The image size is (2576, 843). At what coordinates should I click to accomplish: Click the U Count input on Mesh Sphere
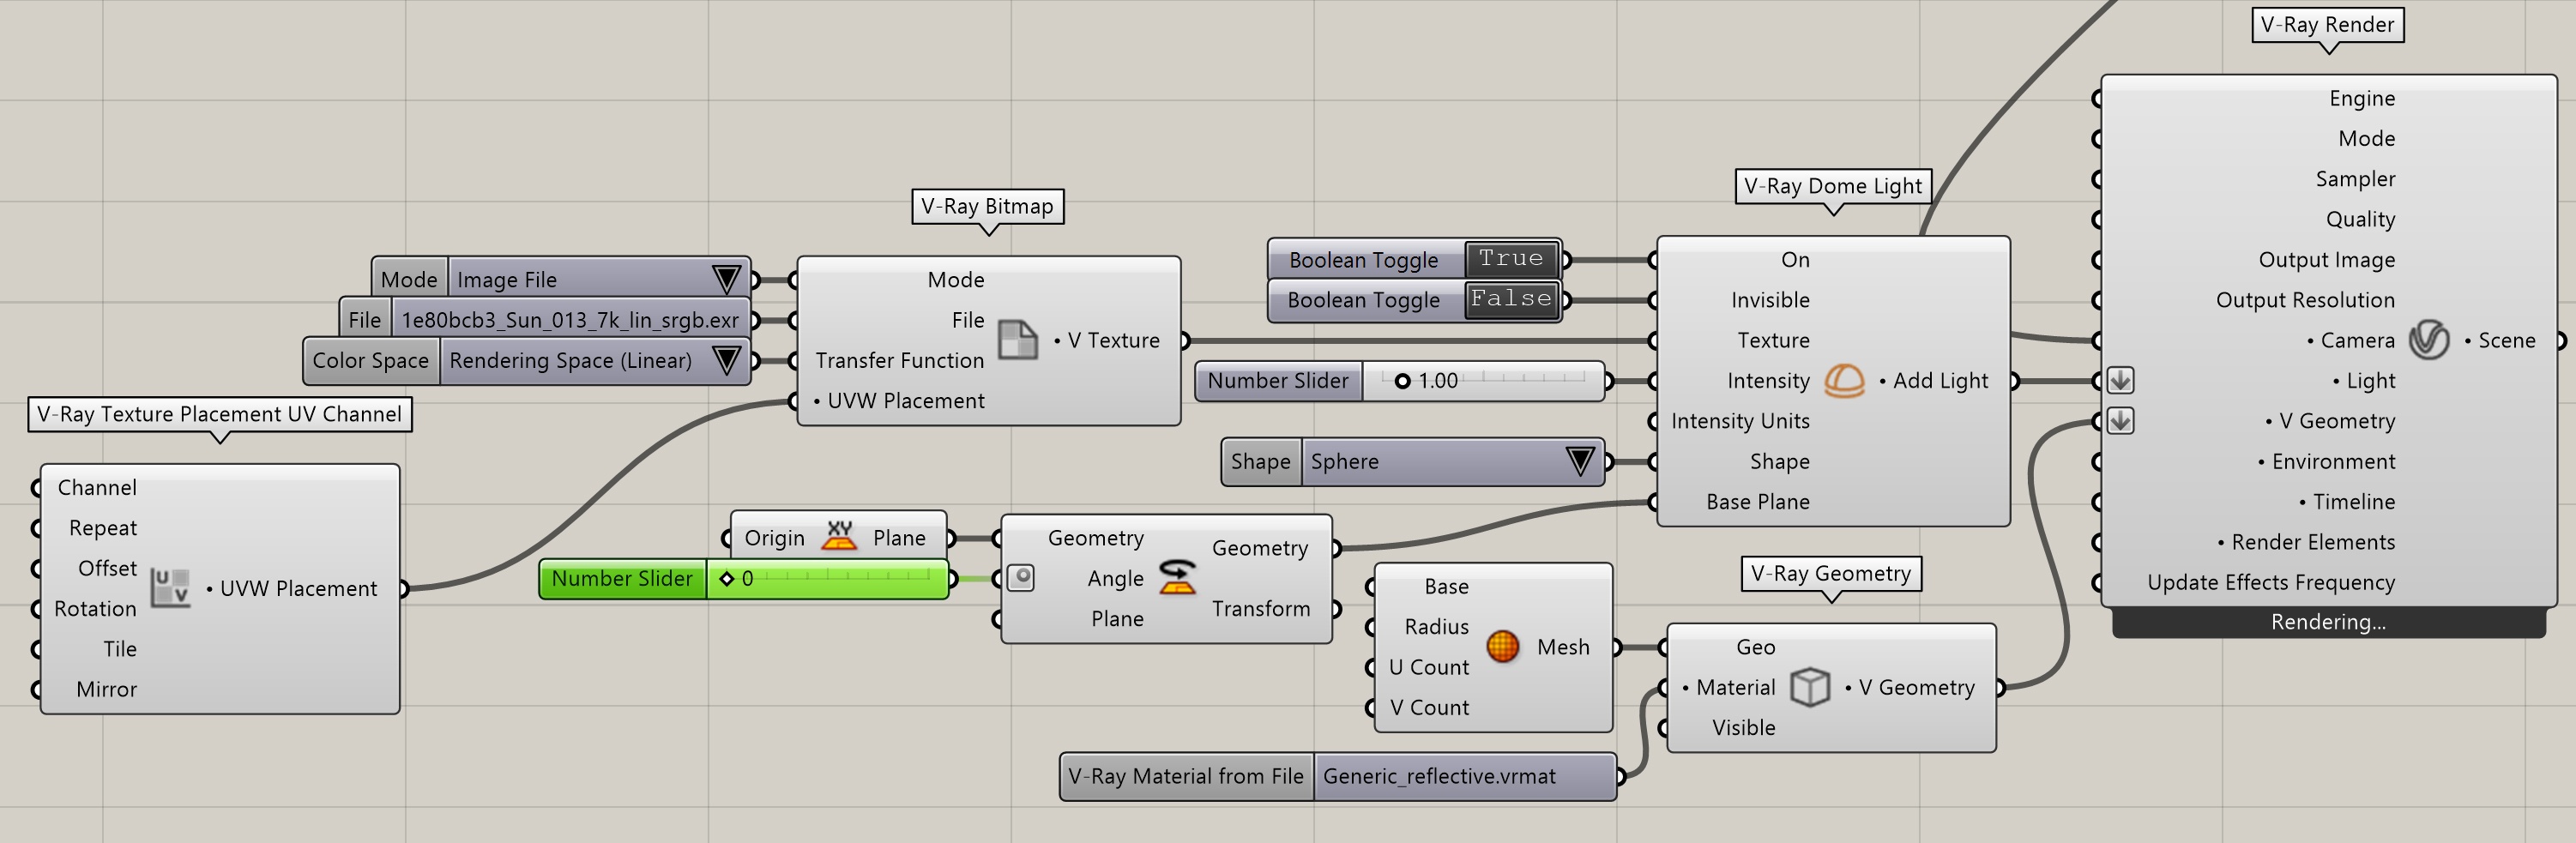click(1428, 667)
